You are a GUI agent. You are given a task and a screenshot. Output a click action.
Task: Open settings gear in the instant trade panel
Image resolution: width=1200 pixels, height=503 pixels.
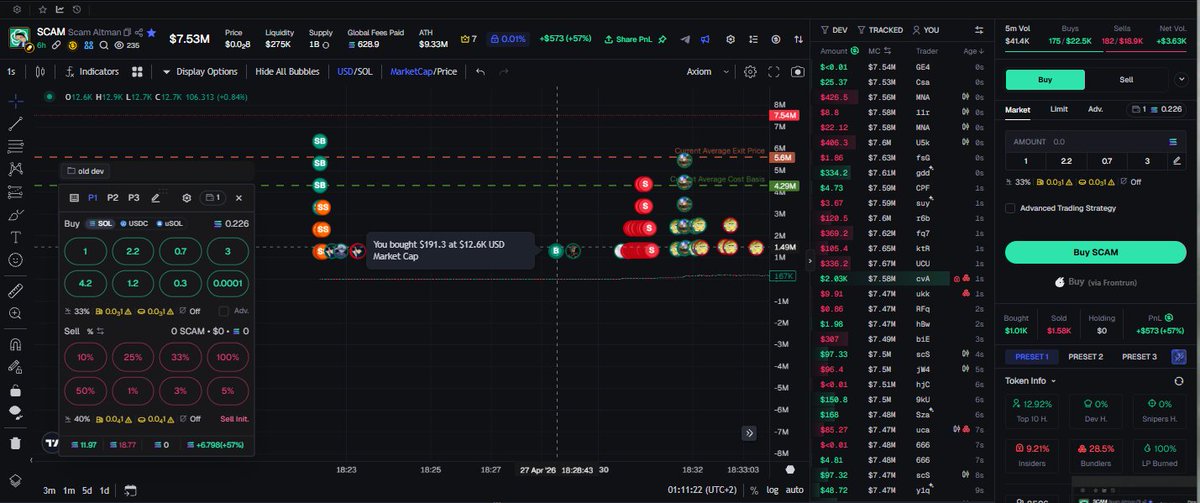(186, 198)
